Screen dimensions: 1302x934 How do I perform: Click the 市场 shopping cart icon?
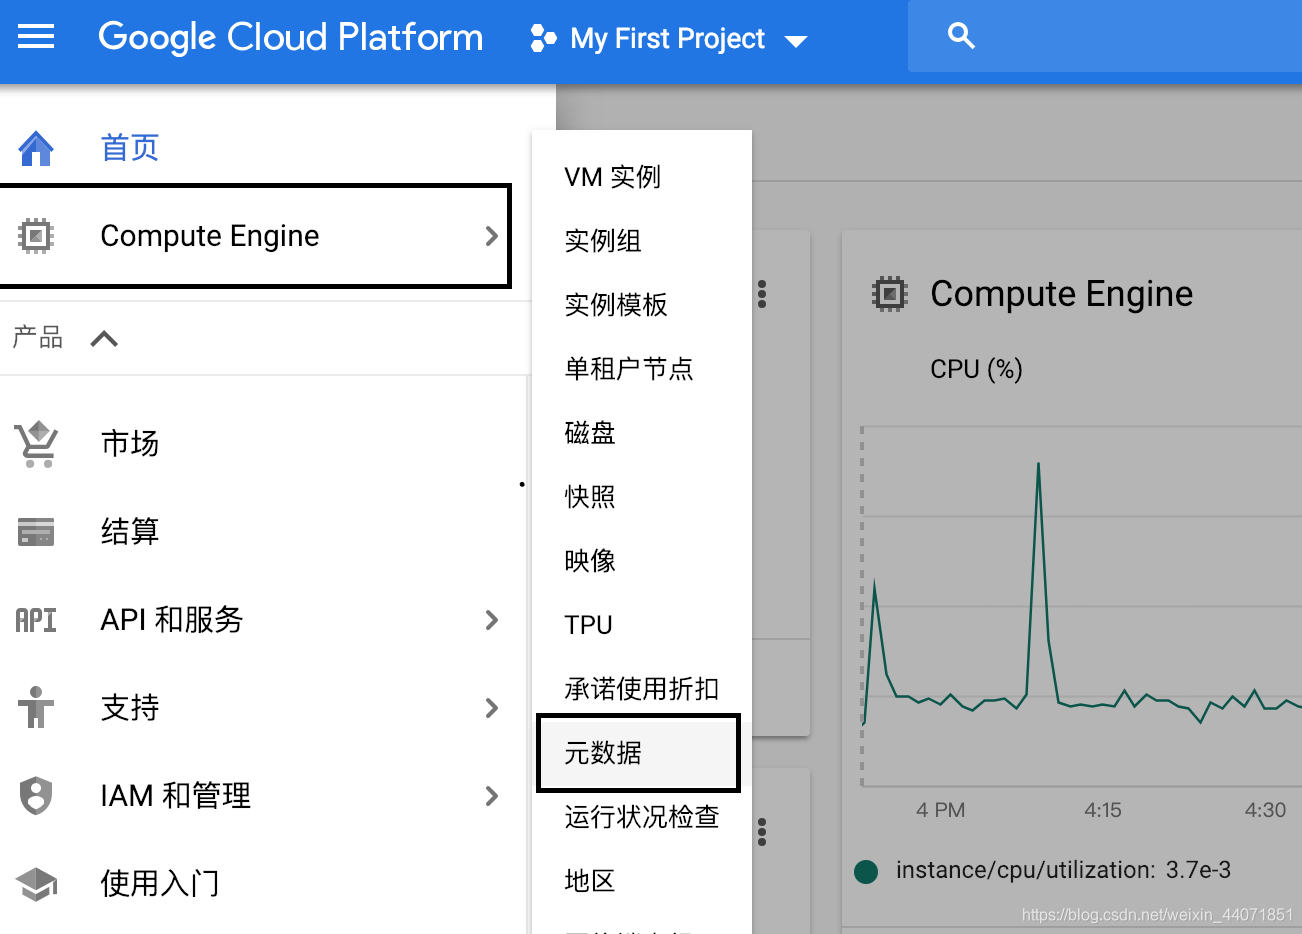tap(36, 444)
